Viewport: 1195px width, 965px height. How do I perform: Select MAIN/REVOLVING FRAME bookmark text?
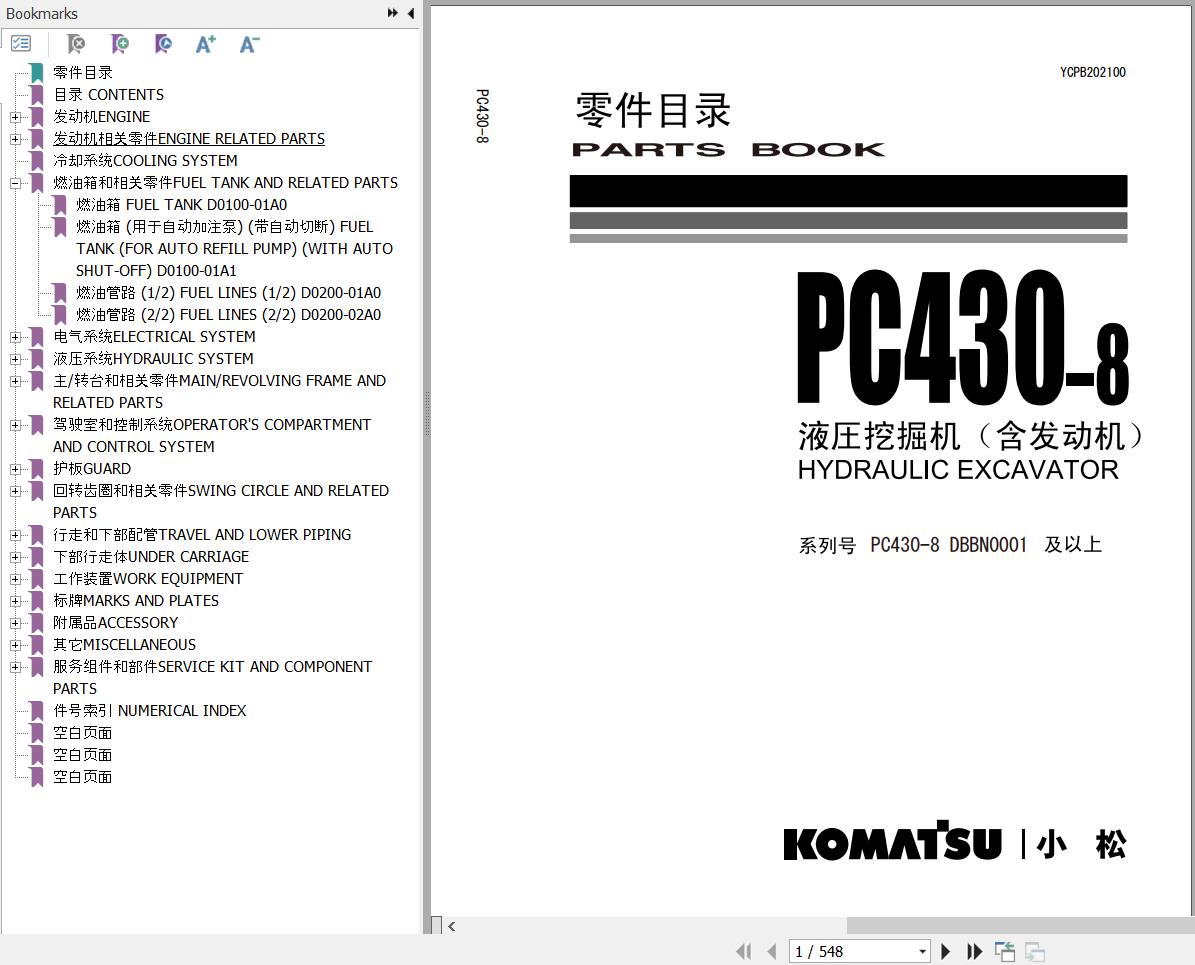tap(219, 391)
